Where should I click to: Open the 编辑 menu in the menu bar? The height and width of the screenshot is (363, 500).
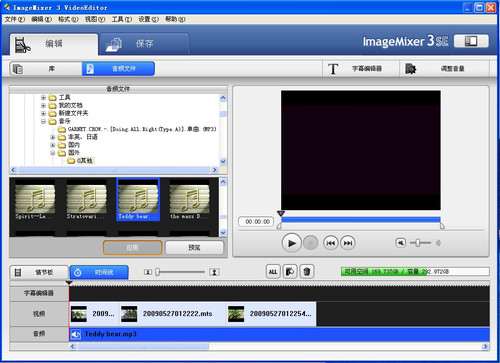click(41, 19)
